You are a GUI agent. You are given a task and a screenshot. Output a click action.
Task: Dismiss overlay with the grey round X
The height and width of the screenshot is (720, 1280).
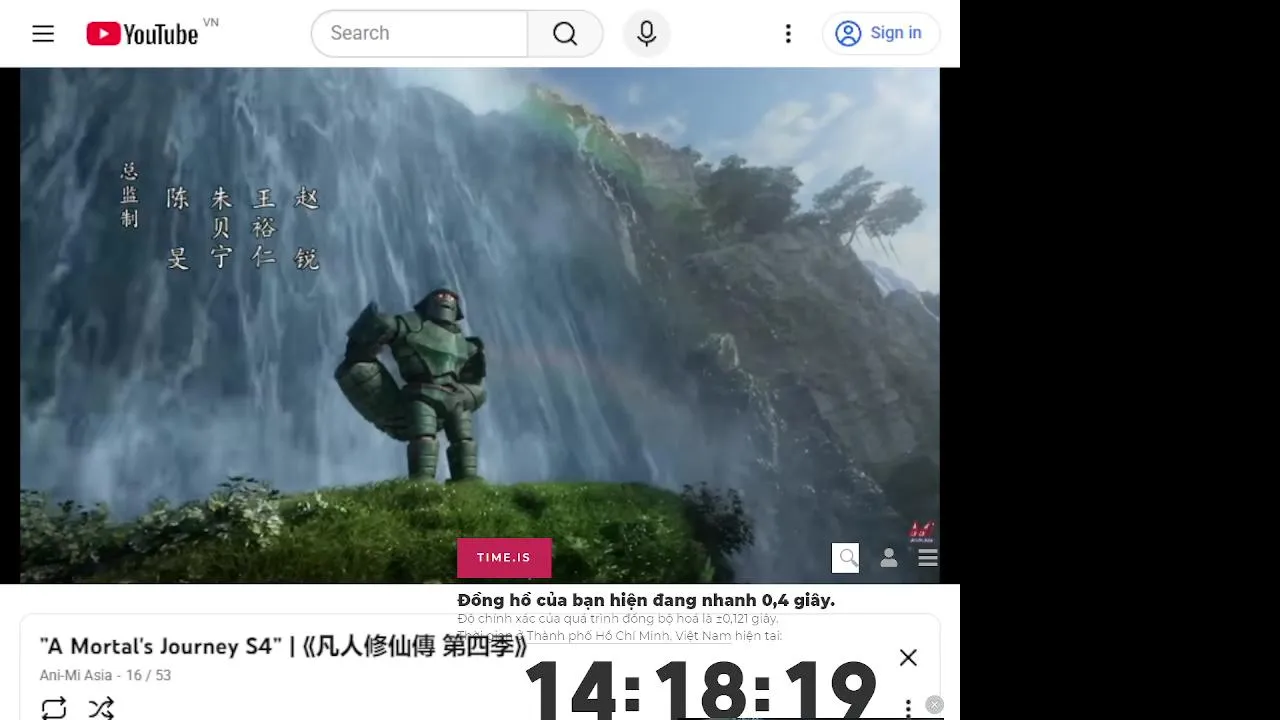click(x=934, y=705)
